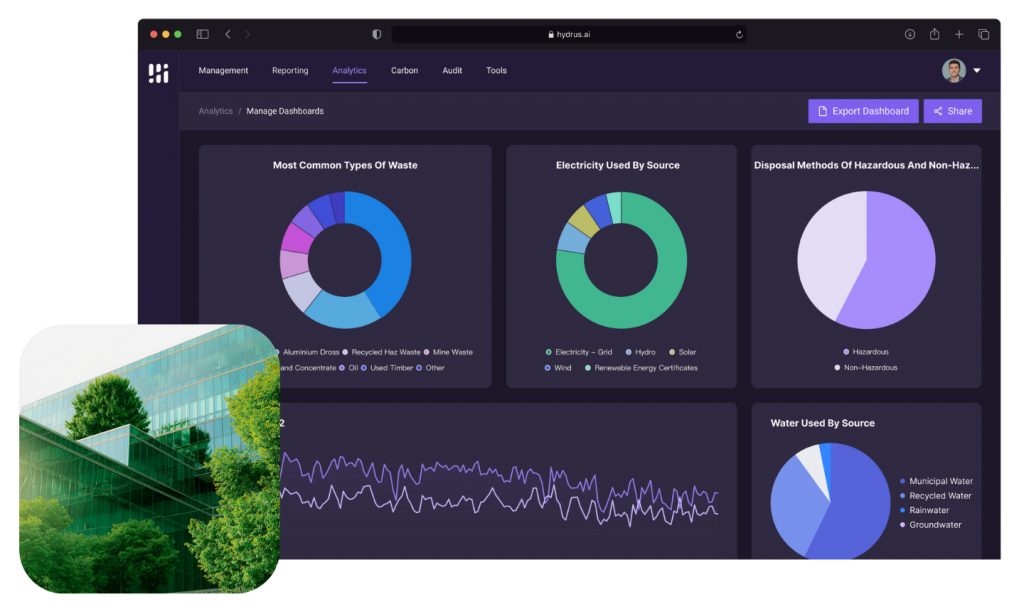This screenshot has width=1024, height=604.
Task: Toggle Renewable Energy Certificates legend item
Action: click(x=641, y=368)
